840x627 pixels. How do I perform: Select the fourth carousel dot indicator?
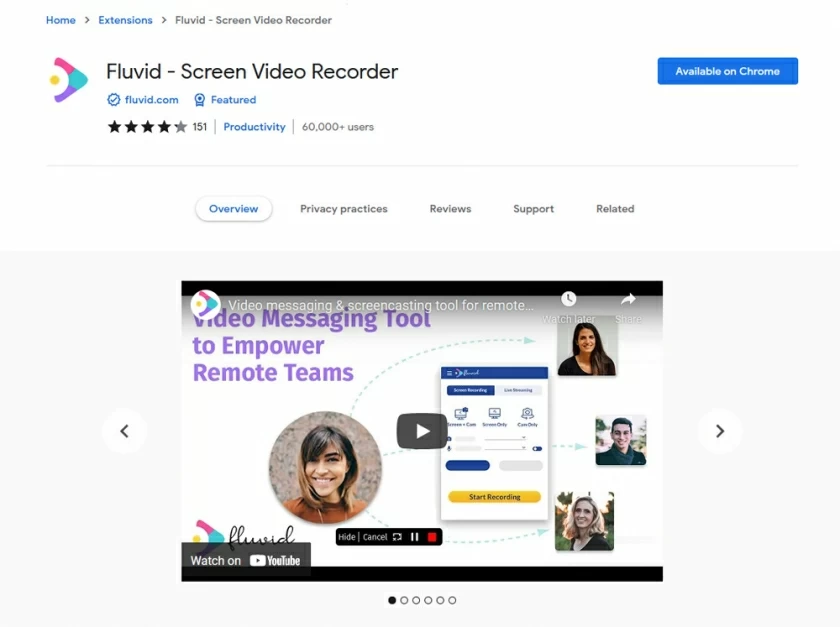[x=428, y=600]
